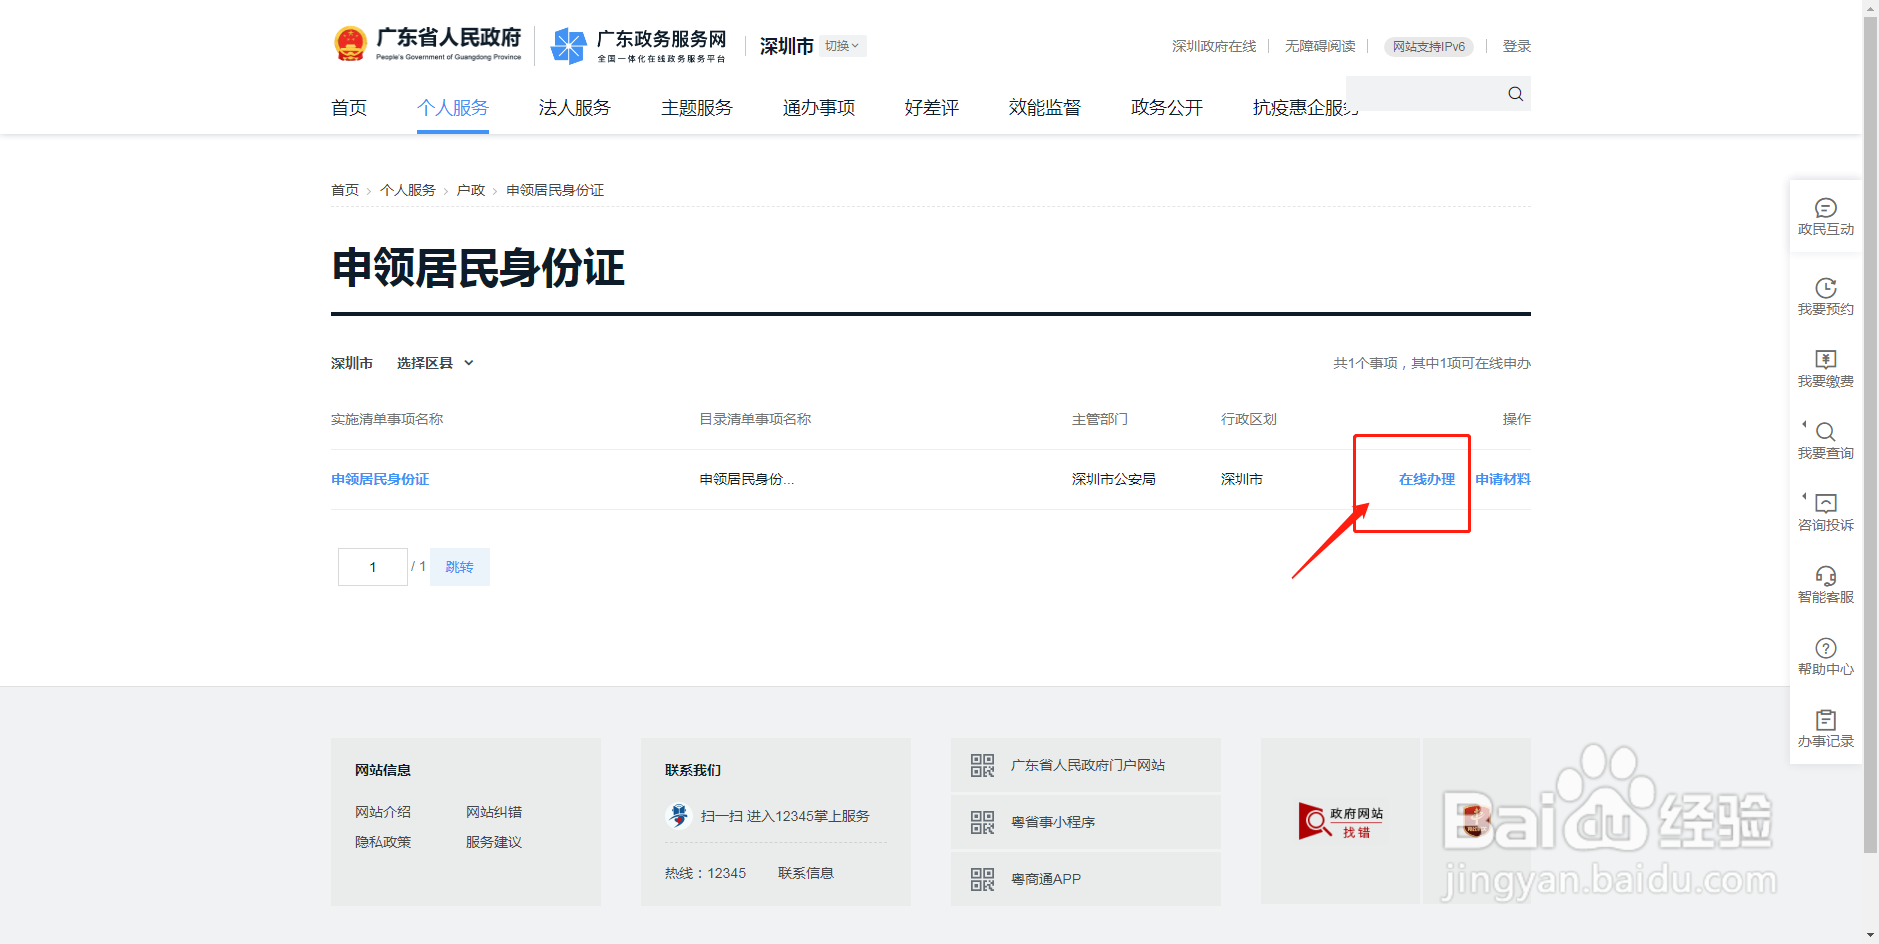Click the search magnifier icon
The image size is (1879, 944).
click(1514, 93)
